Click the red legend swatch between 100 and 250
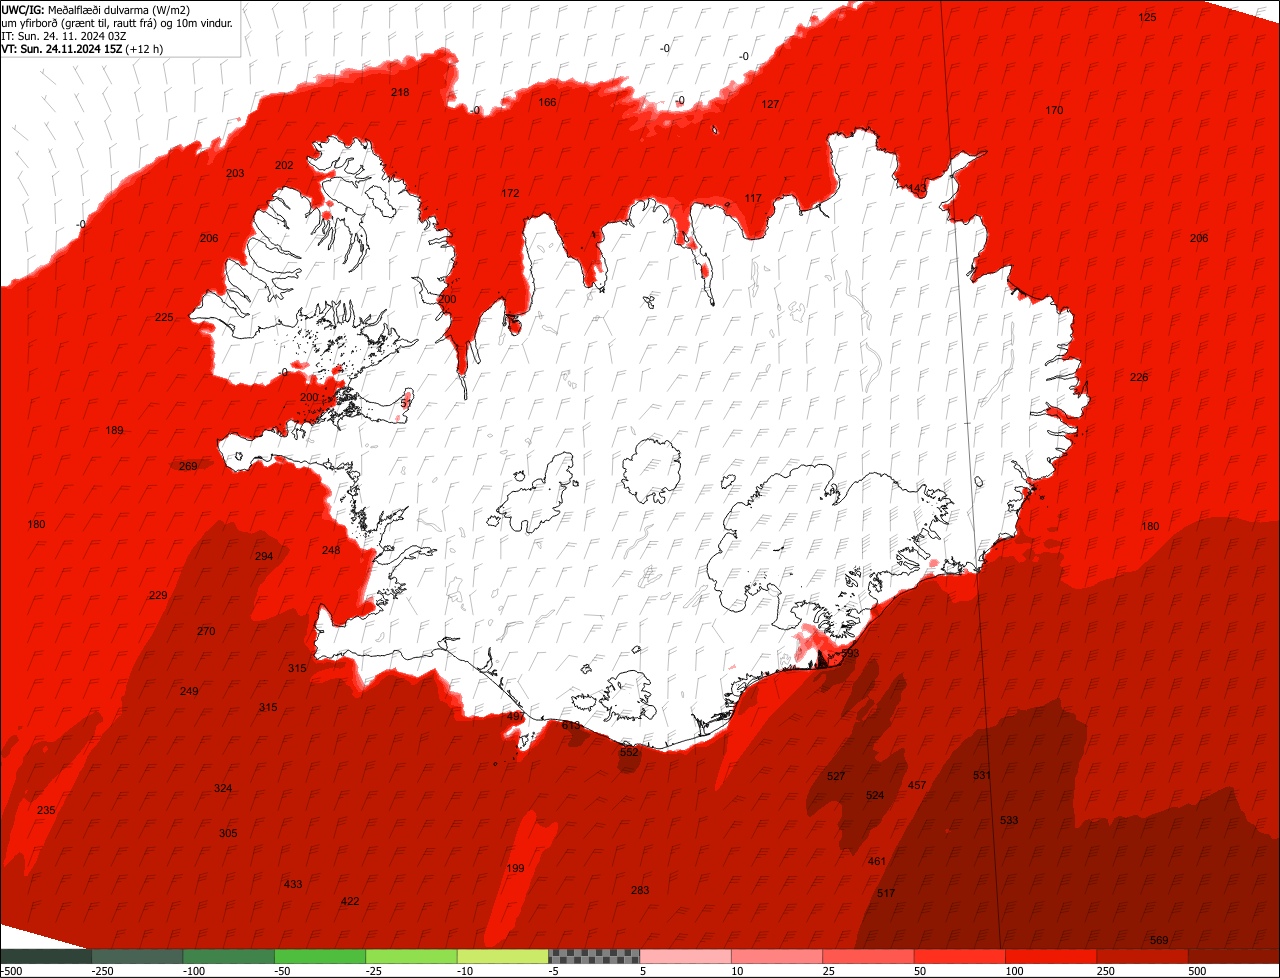Image resolution: width=1280 pixels, height=978 pixels. coord(1051,956)
